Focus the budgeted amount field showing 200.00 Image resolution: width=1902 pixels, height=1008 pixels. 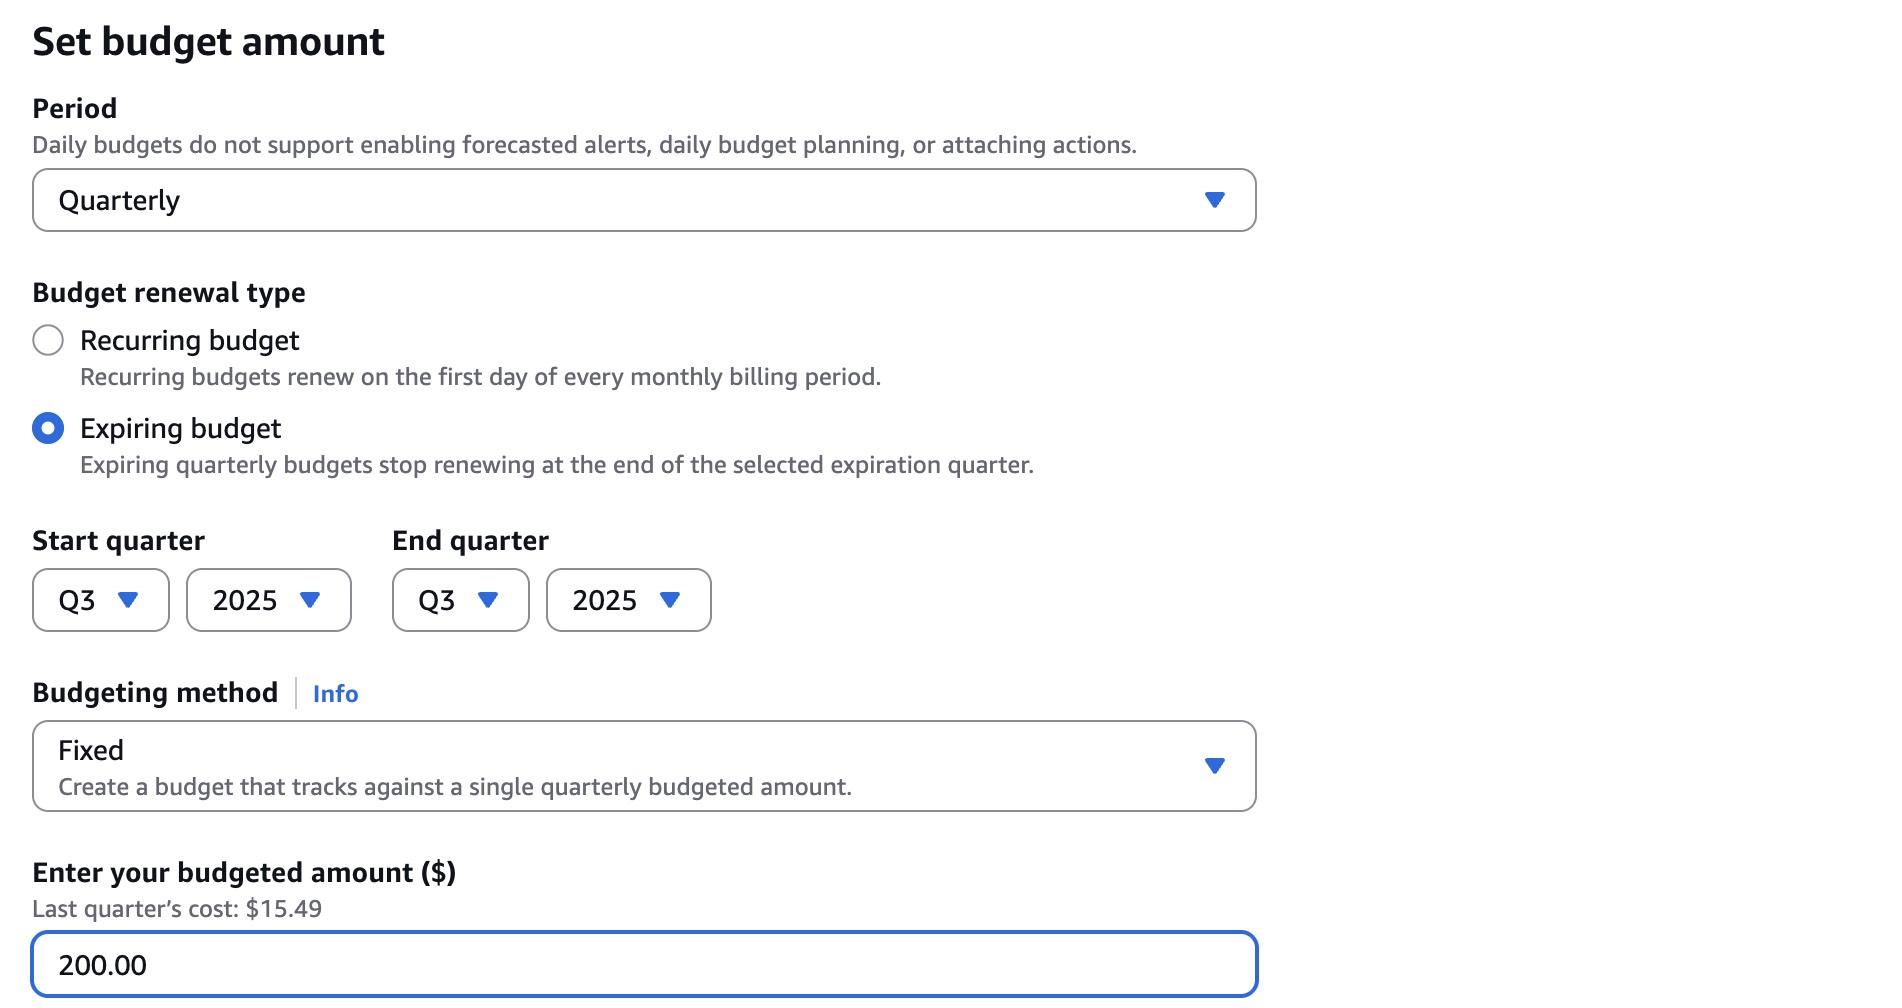[x=644, y=964]
